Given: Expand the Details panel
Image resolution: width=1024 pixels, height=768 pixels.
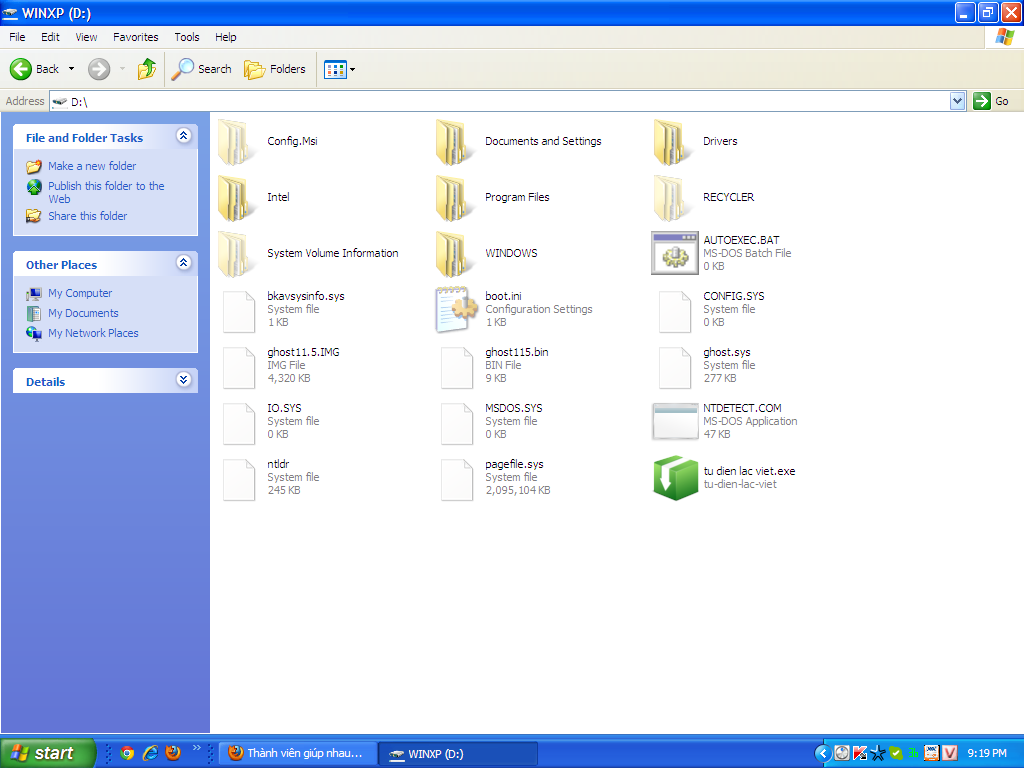Looking at the screenshot, I should (x=184, y=379).
